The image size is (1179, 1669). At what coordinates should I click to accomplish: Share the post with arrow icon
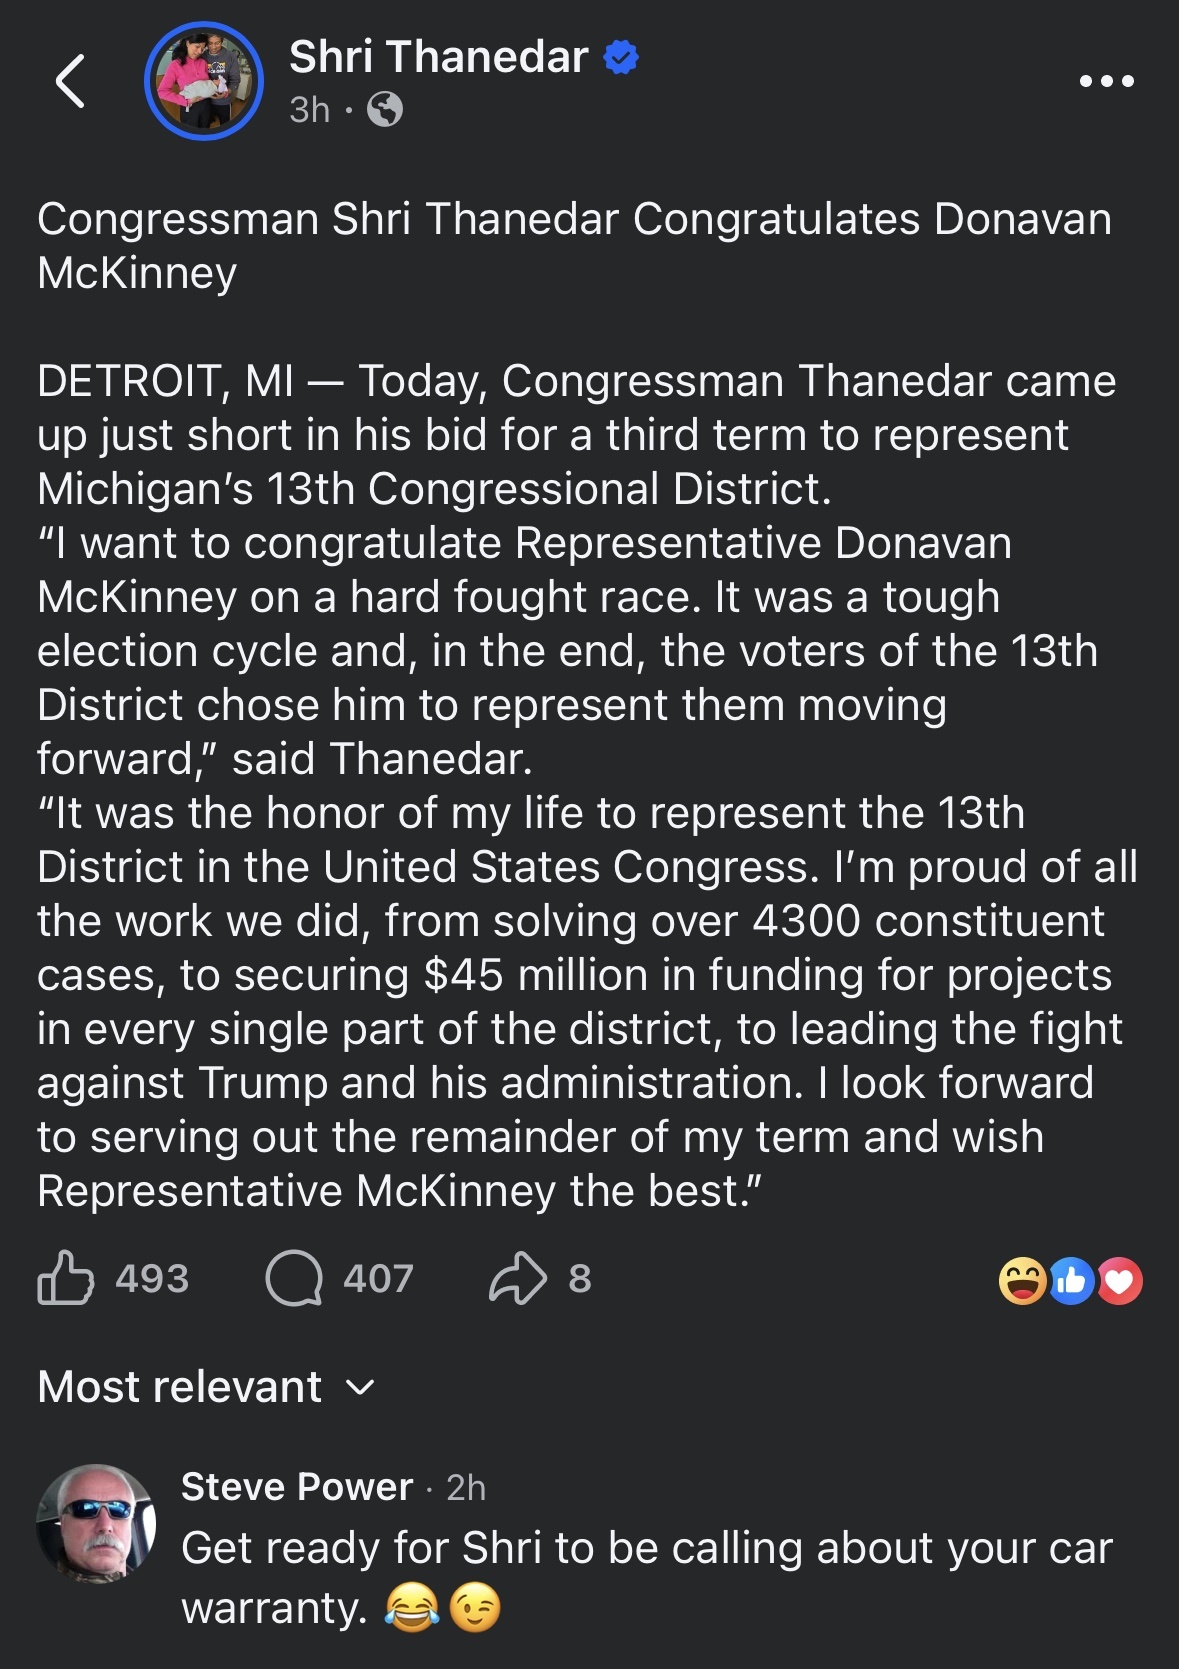pos(518,1278)
